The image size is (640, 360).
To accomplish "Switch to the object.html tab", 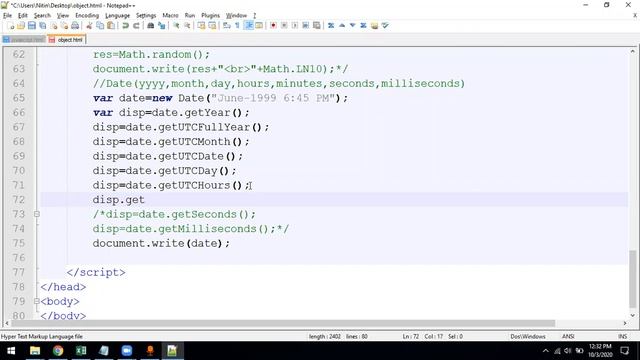I will point(67,40).
